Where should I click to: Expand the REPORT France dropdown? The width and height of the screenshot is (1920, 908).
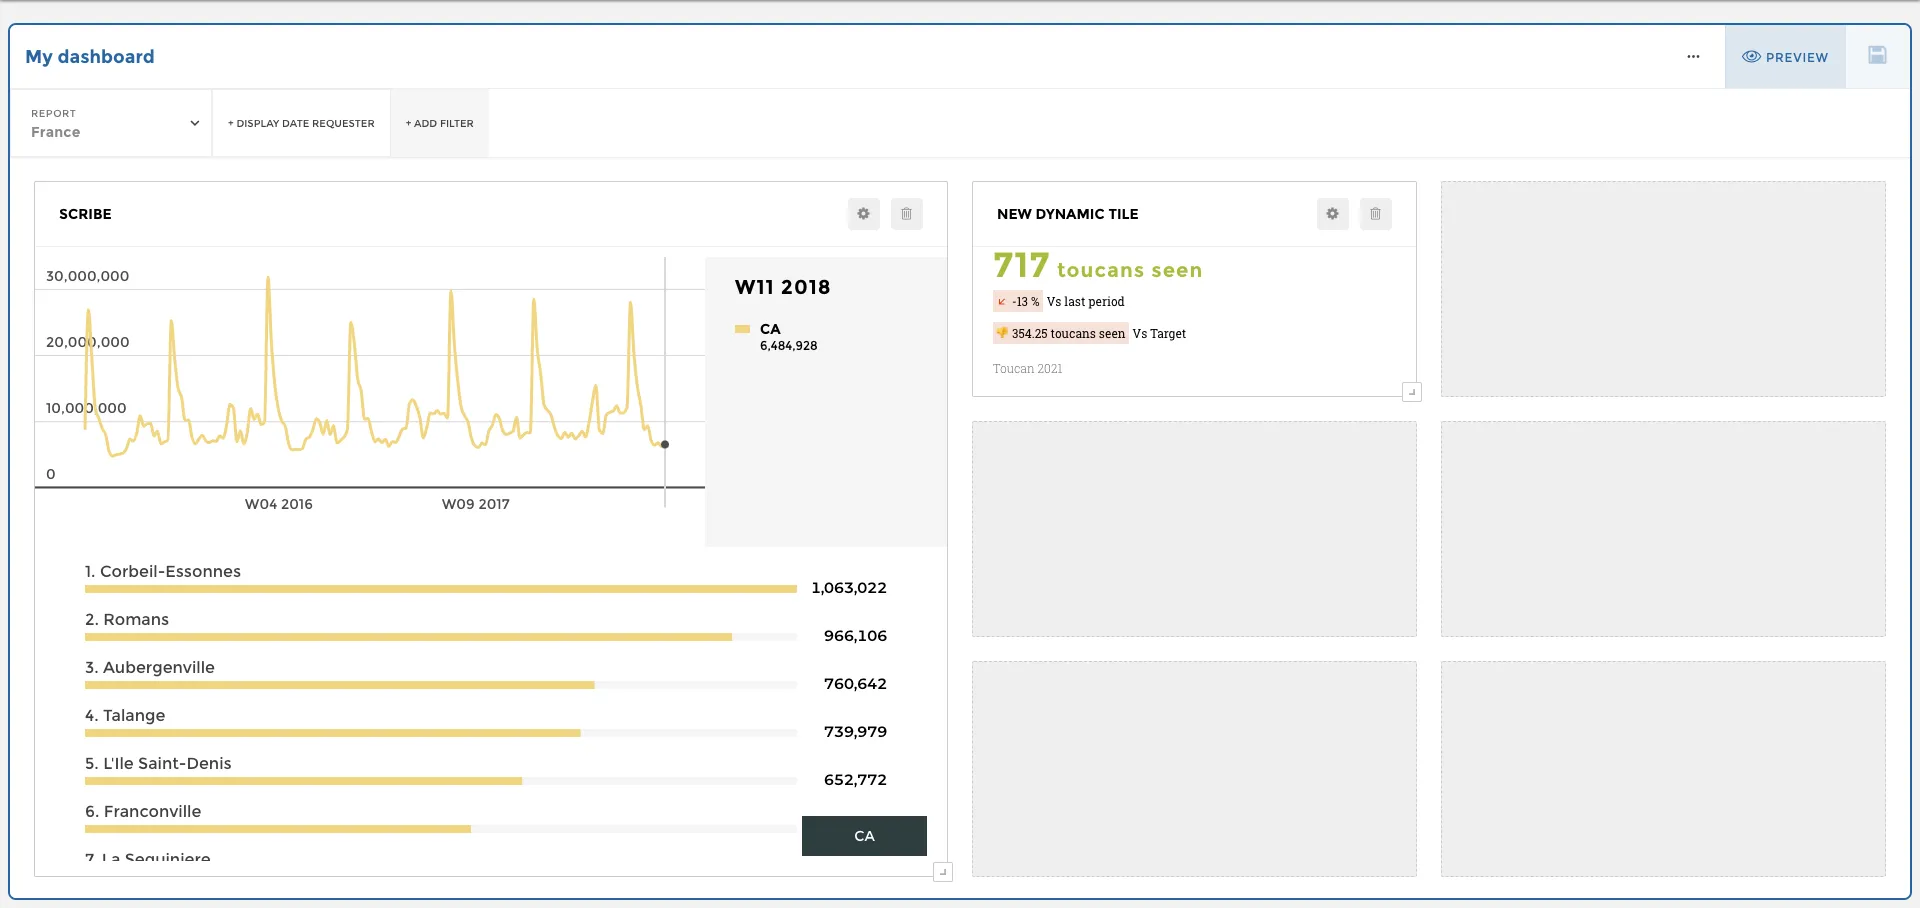point(112,123)
